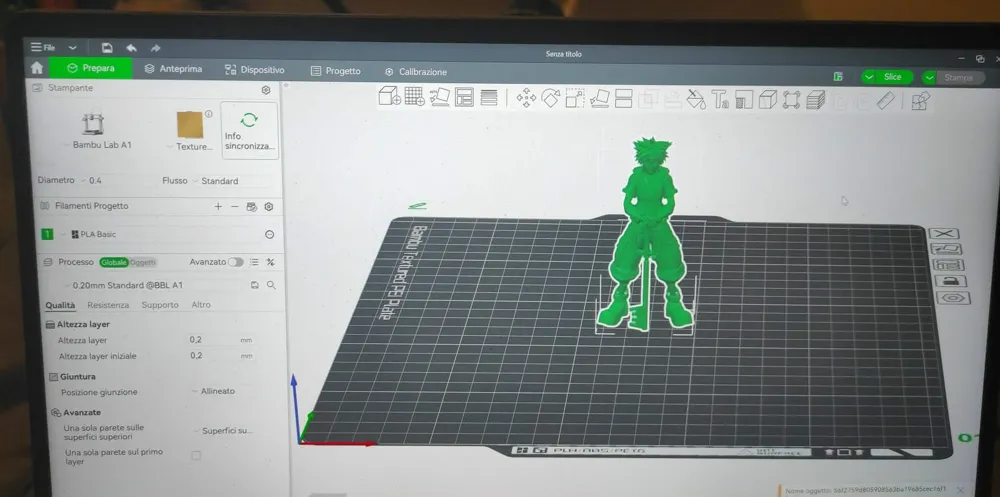Open the color painting bucket tool

[x=696, y=100]
